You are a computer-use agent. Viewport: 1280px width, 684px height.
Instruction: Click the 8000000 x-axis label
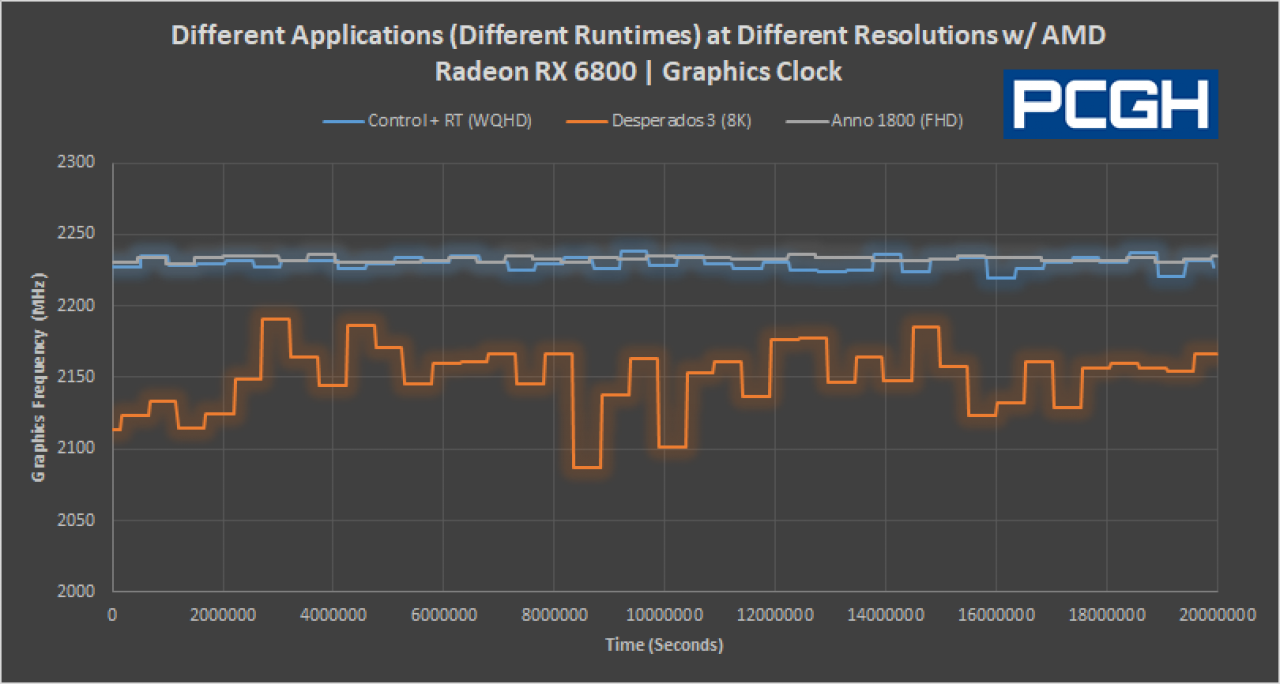[554, 614]
